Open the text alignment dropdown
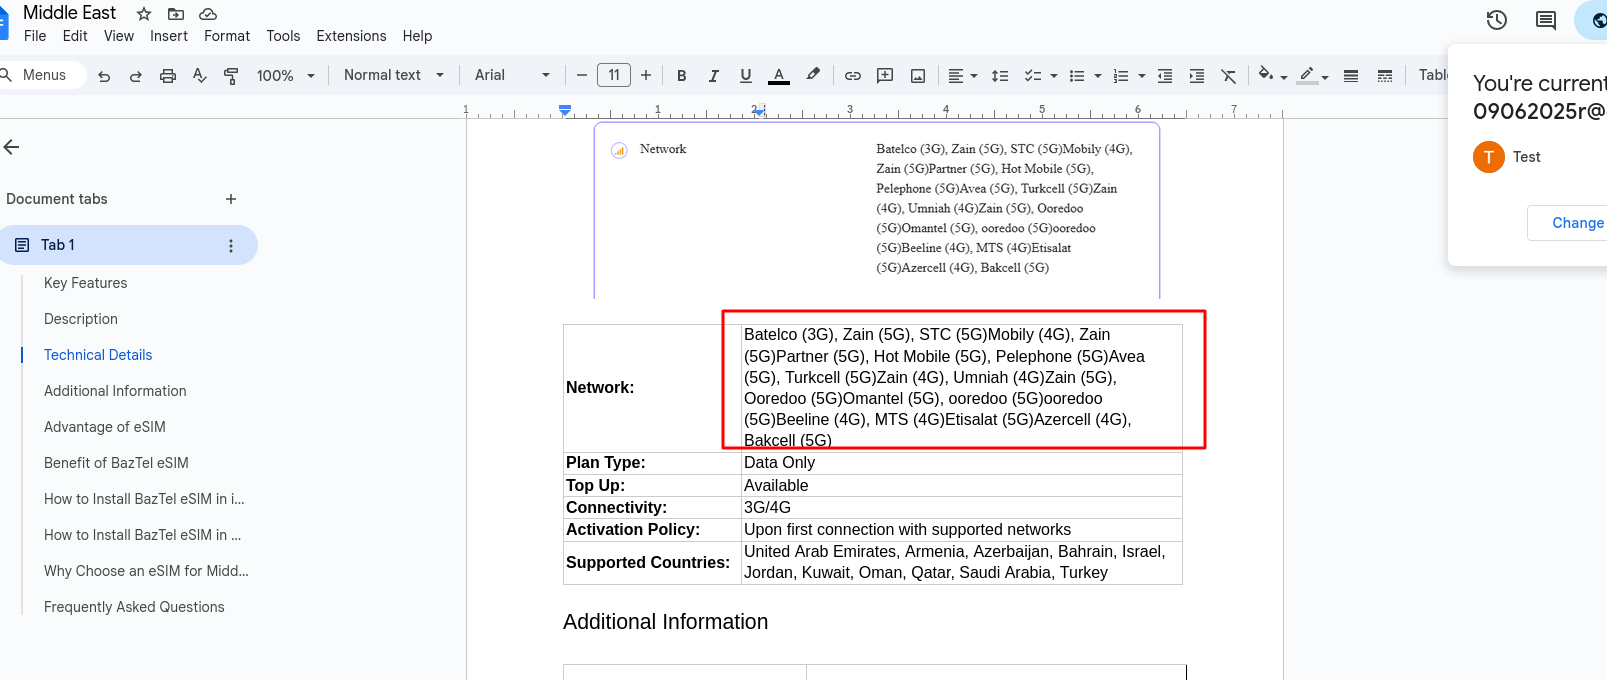Image resolution: width=1607 pixels, height=680 pixels. click(963, 76)
